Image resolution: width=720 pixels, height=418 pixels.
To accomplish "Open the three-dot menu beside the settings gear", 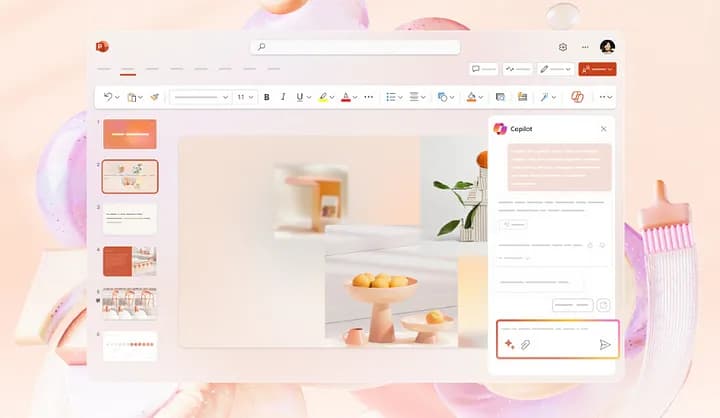I will [585, 47].
